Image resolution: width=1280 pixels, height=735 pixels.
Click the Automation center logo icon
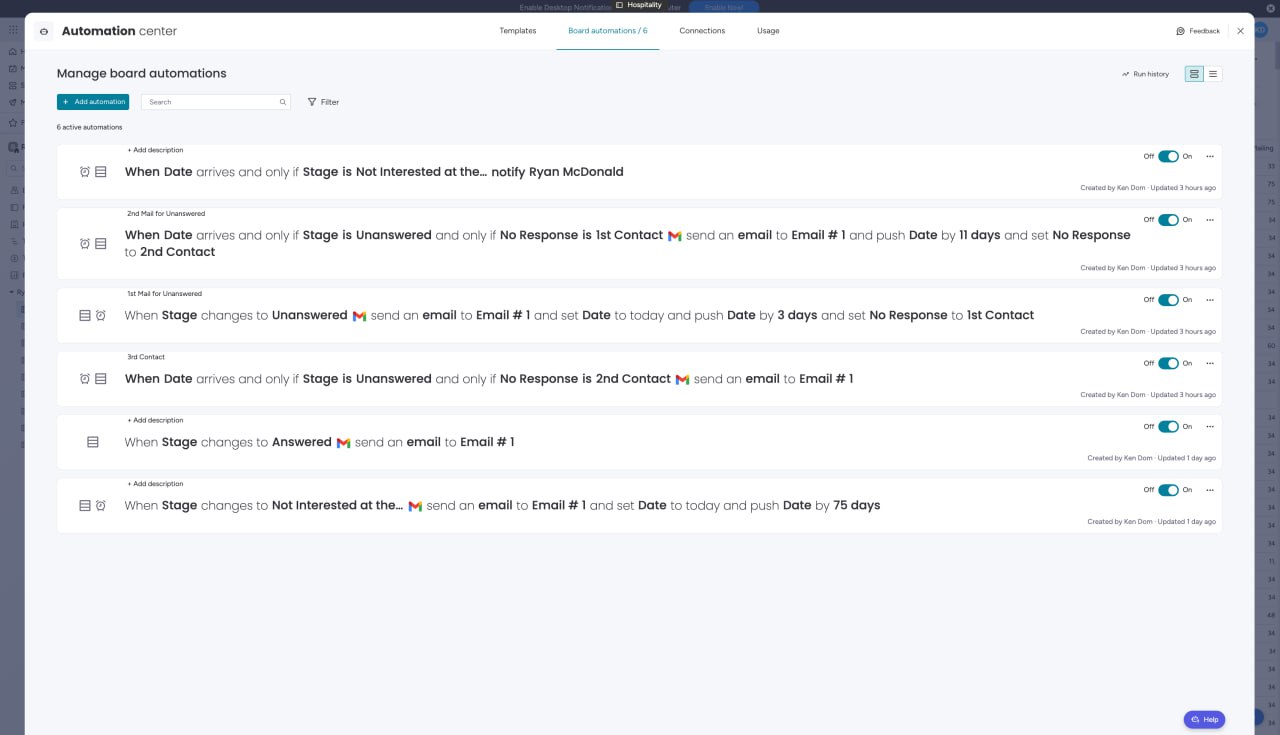pyautogui.click(x=43, y=31)
